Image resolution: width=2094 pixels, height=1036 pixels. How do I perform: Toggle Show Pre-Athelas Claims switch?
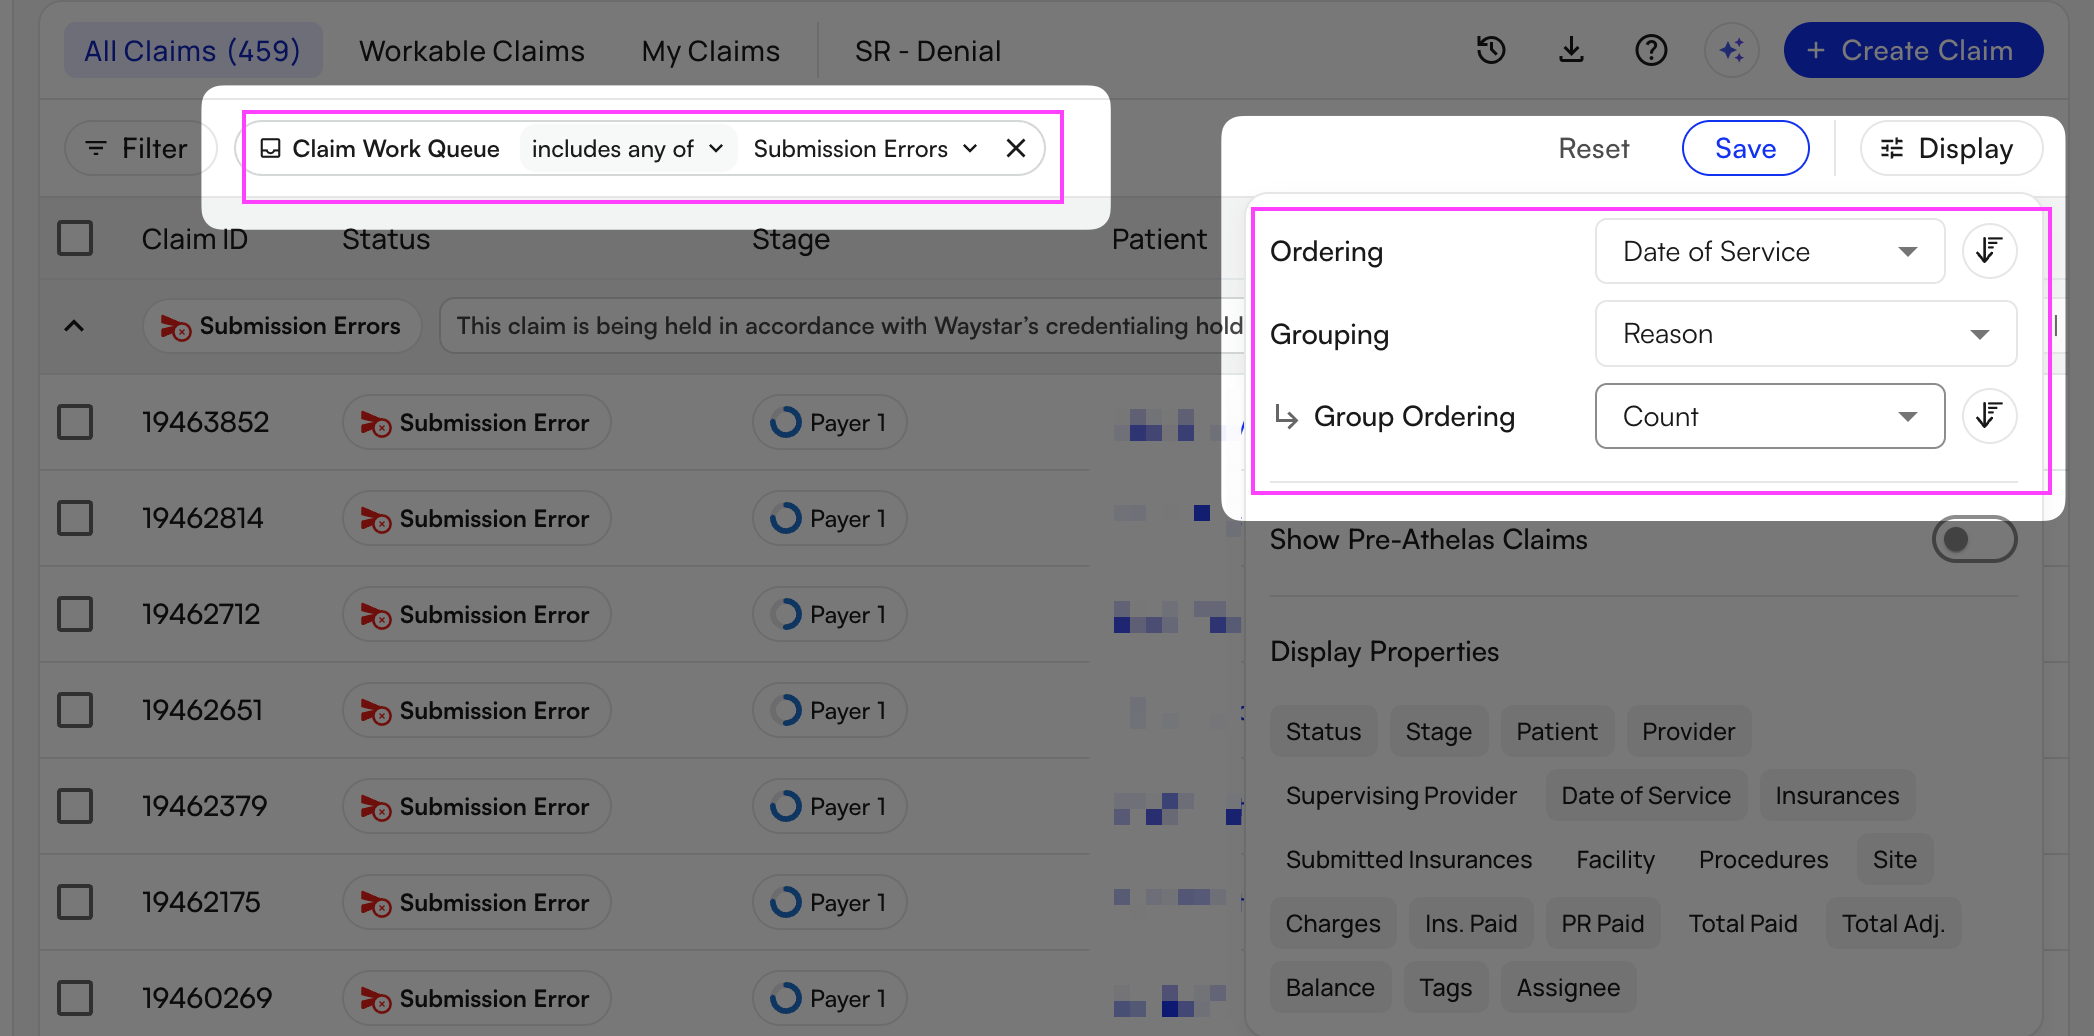[x=1974, y=539]
